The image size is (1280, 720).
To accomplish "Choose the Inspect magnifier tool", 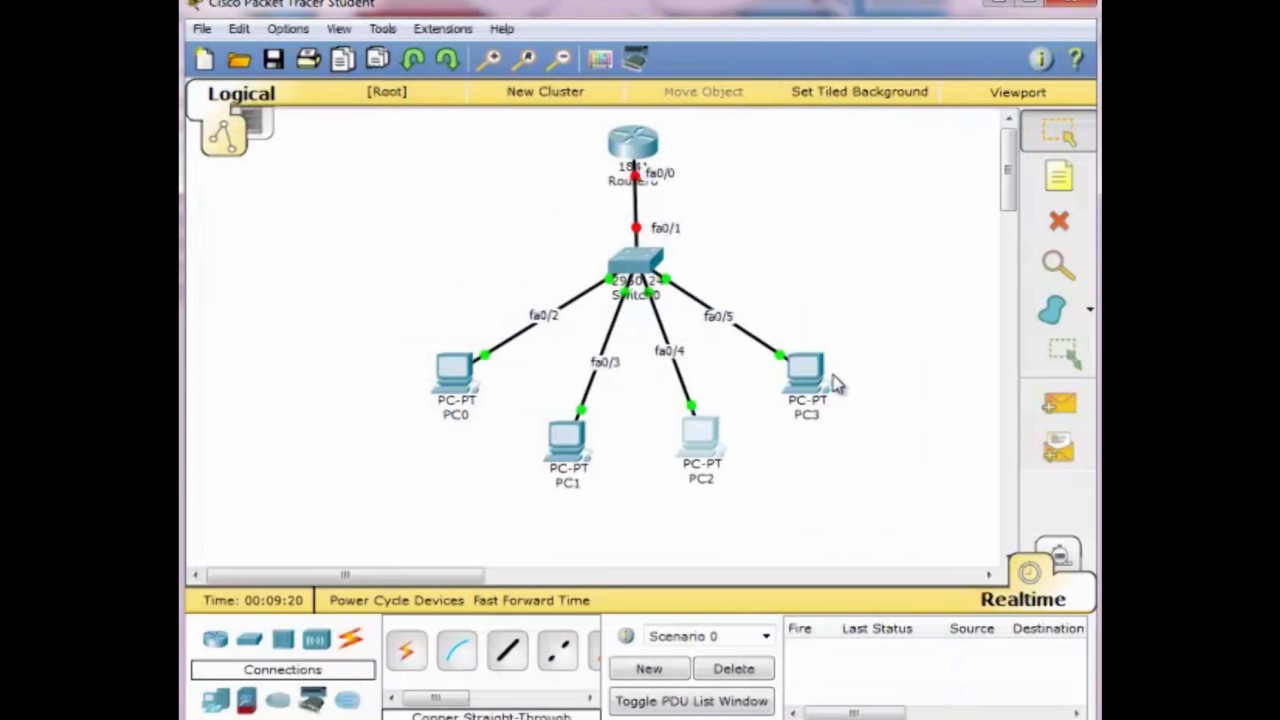I will click(x=1058, y=265).
